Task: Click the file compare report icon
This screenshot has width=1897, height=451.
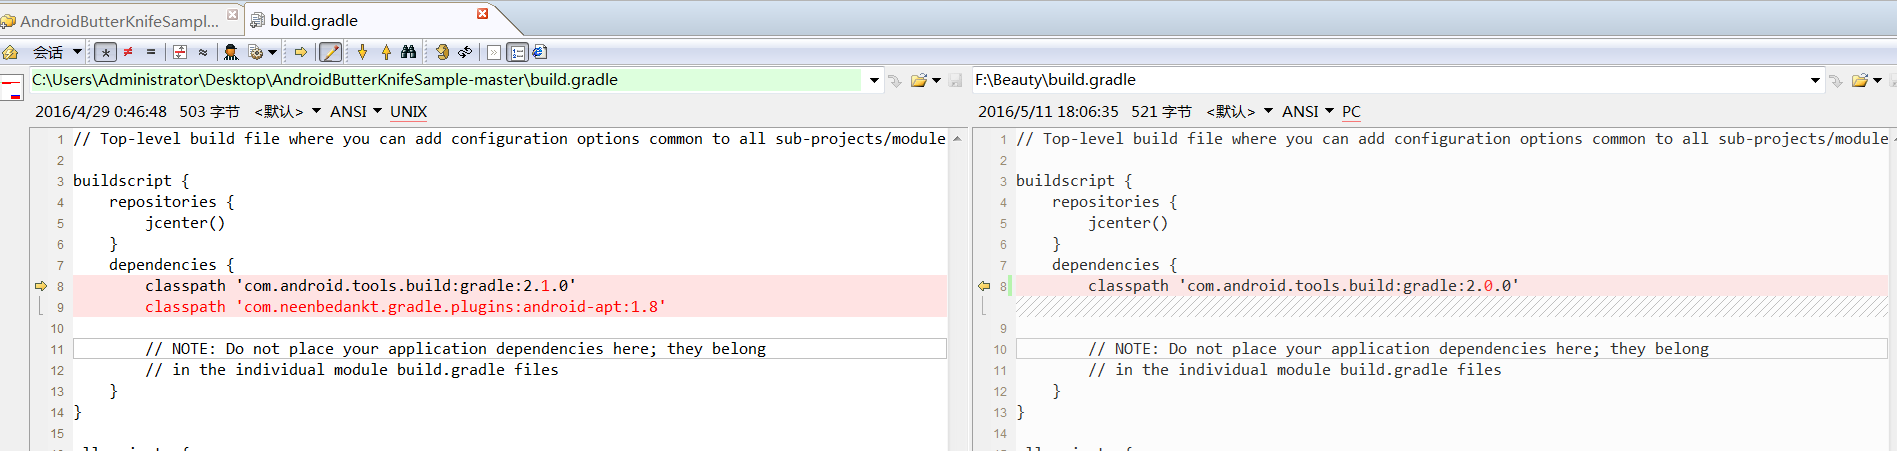Action: pyautogui.click(x=540, y=52)
